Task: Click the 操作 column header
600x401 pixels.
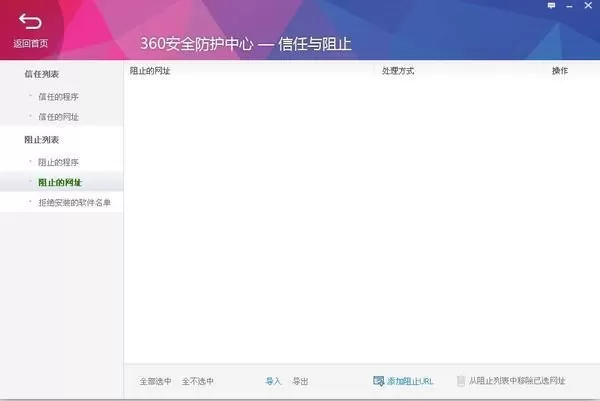Action: click(x=560, y=71)
